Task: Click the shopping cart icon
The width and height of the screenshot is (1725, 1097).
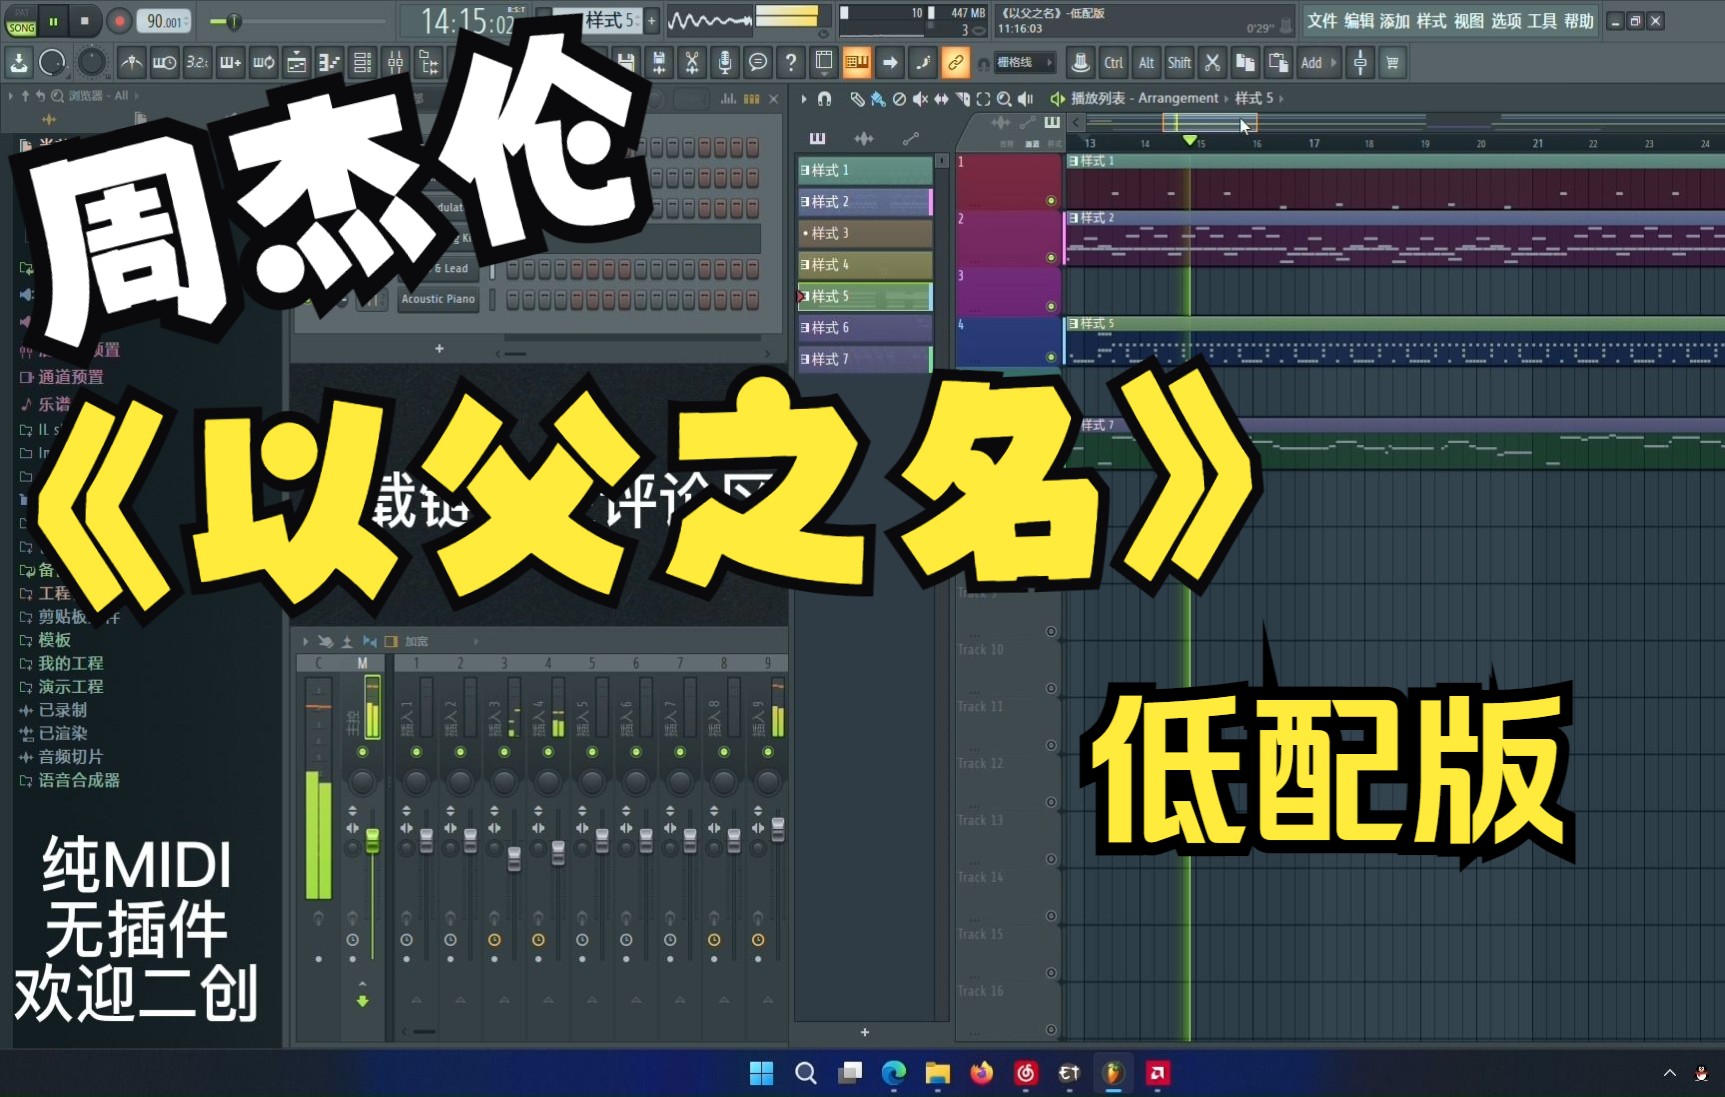Action: 1392,63
